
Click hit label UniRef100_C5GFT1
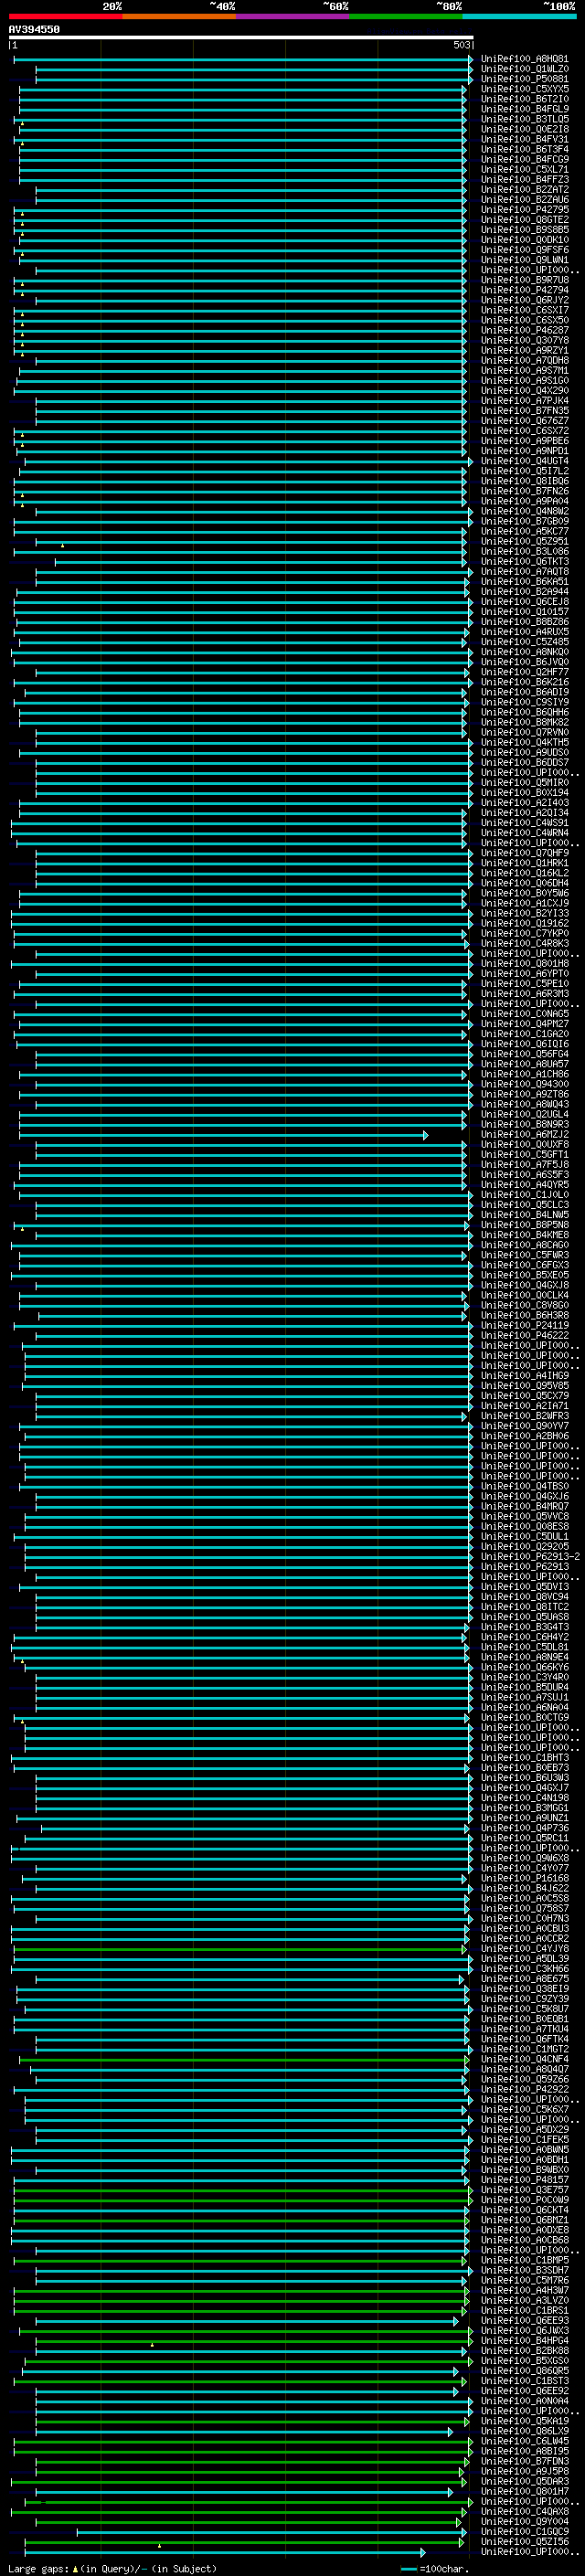click(525, 1154)
